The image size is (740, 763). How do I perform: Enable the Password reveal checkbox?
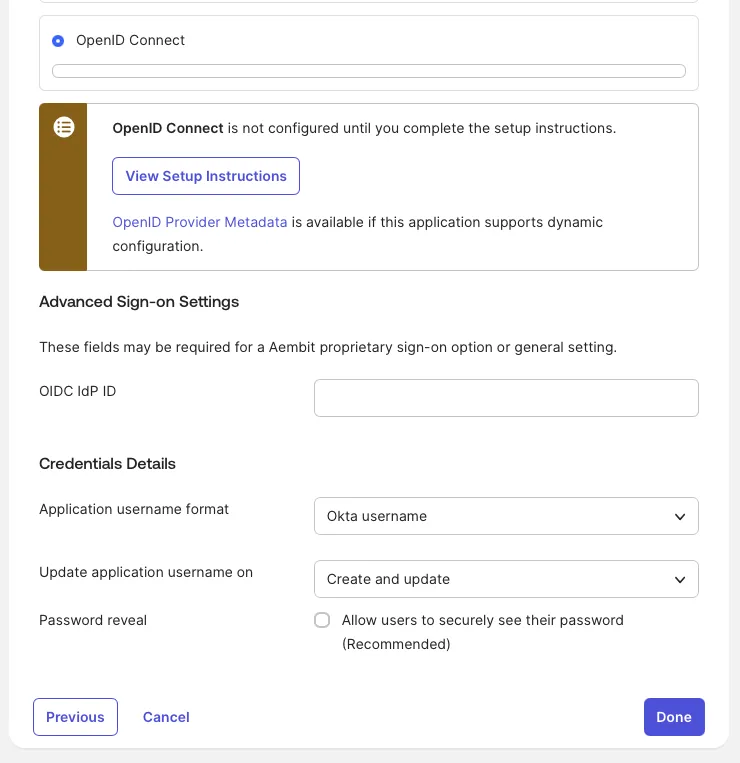click(x=322, y=620)
